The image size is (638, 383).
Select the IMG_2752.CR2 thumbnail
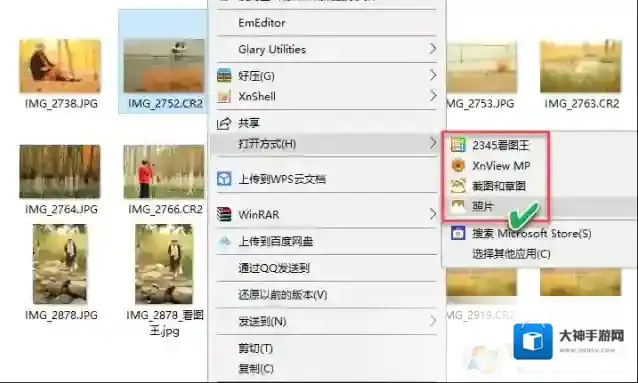pyautogui.click(x=164, y=66)
